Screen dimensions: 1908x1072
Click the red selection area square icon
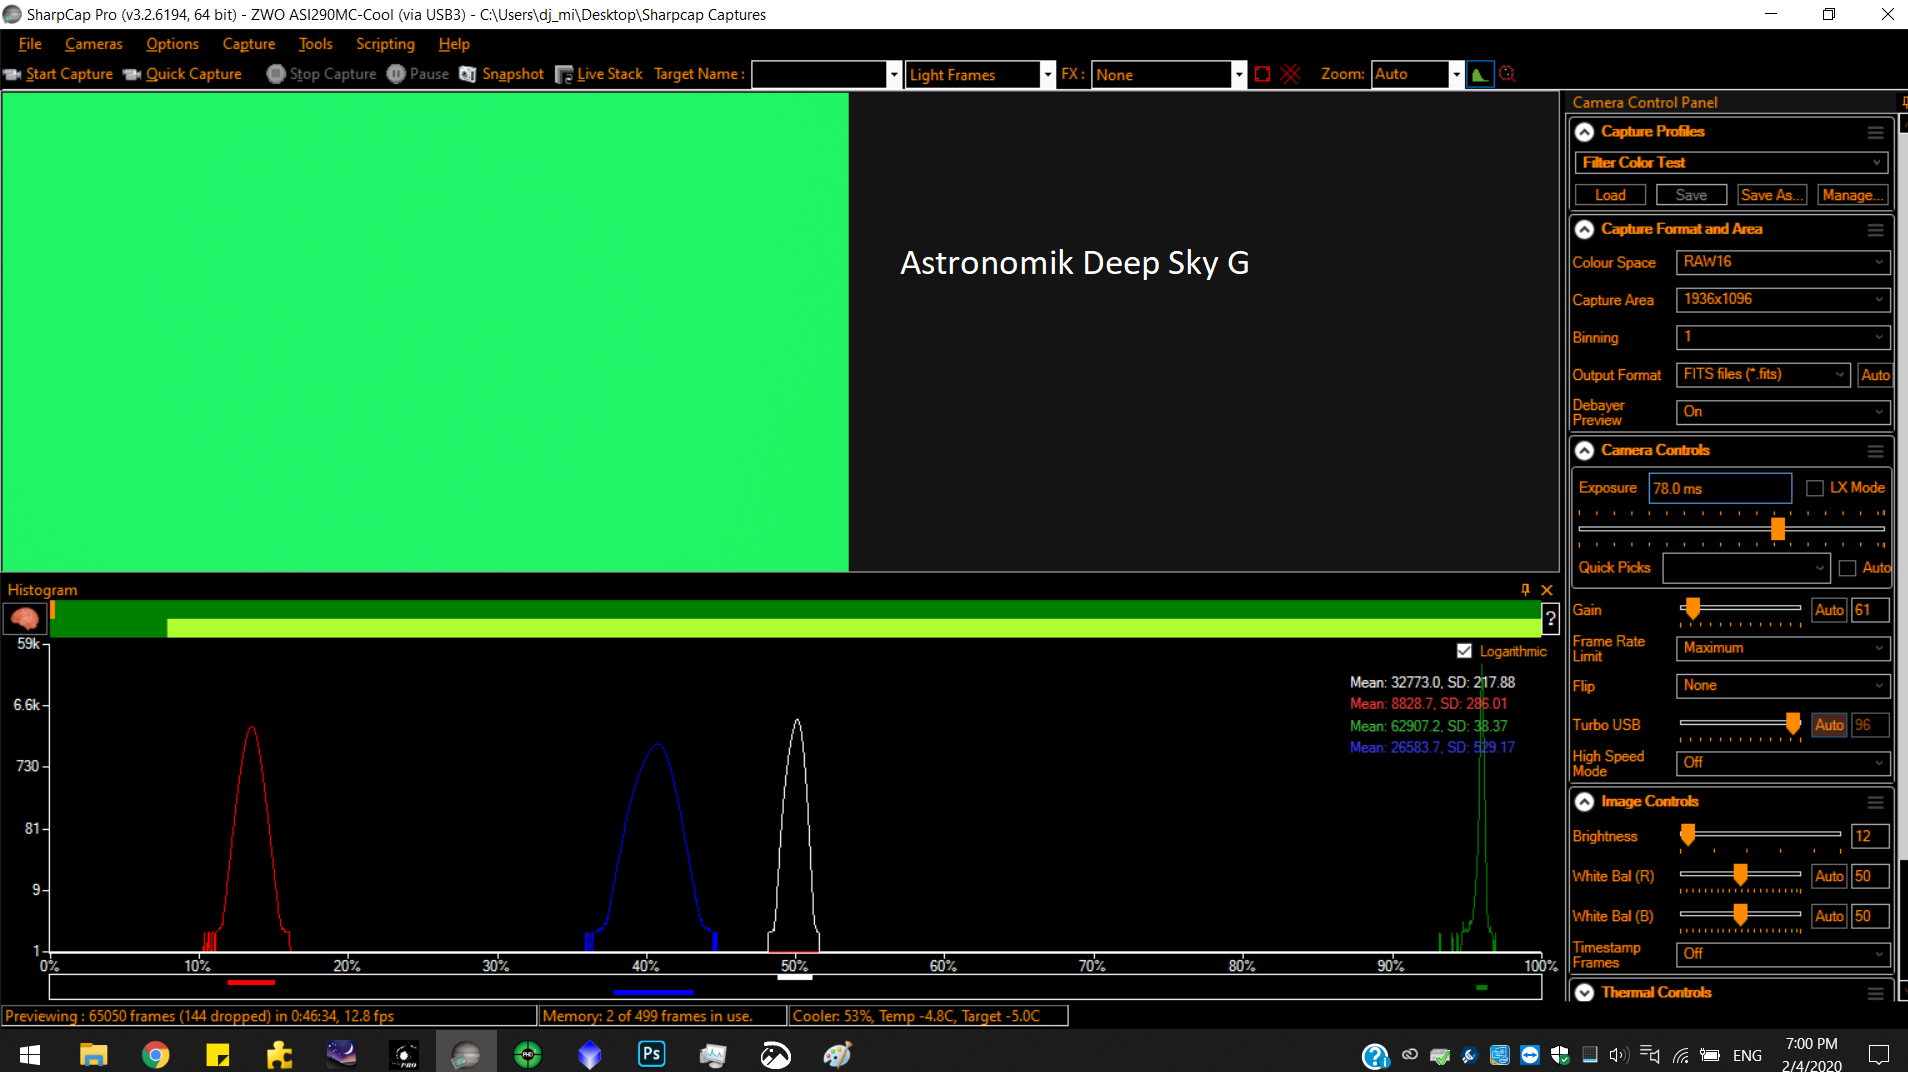point(1263,74)
